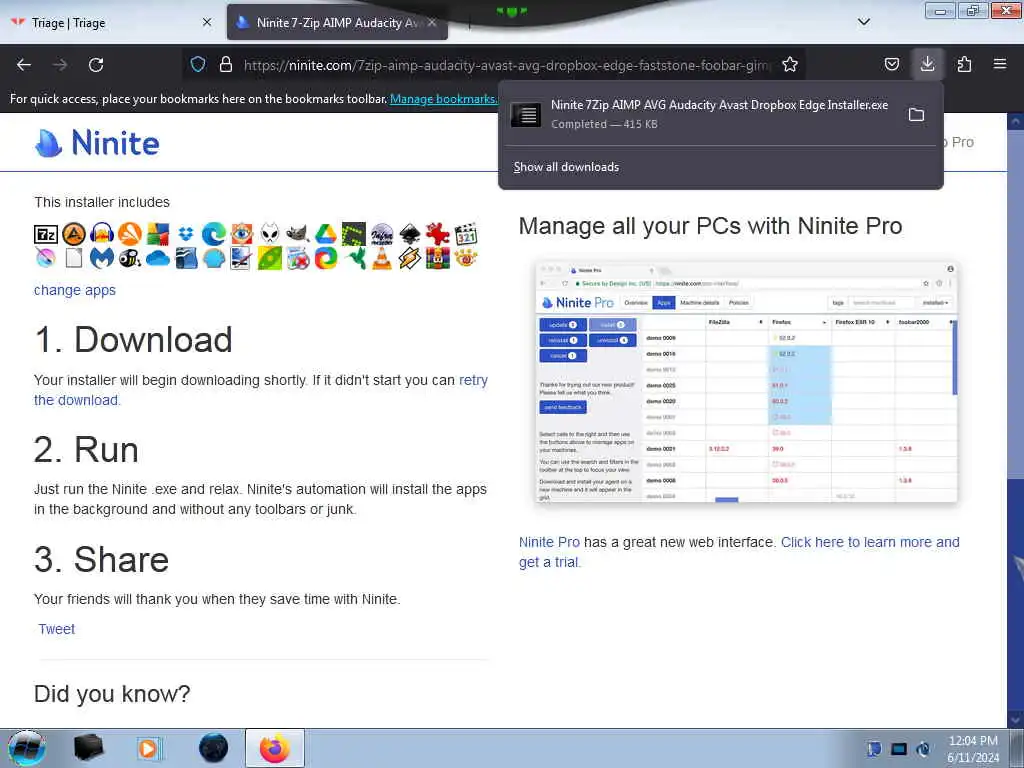Click the Ninite logo
This screenshot has height=768, width=1024.
[x=97, y=142]
